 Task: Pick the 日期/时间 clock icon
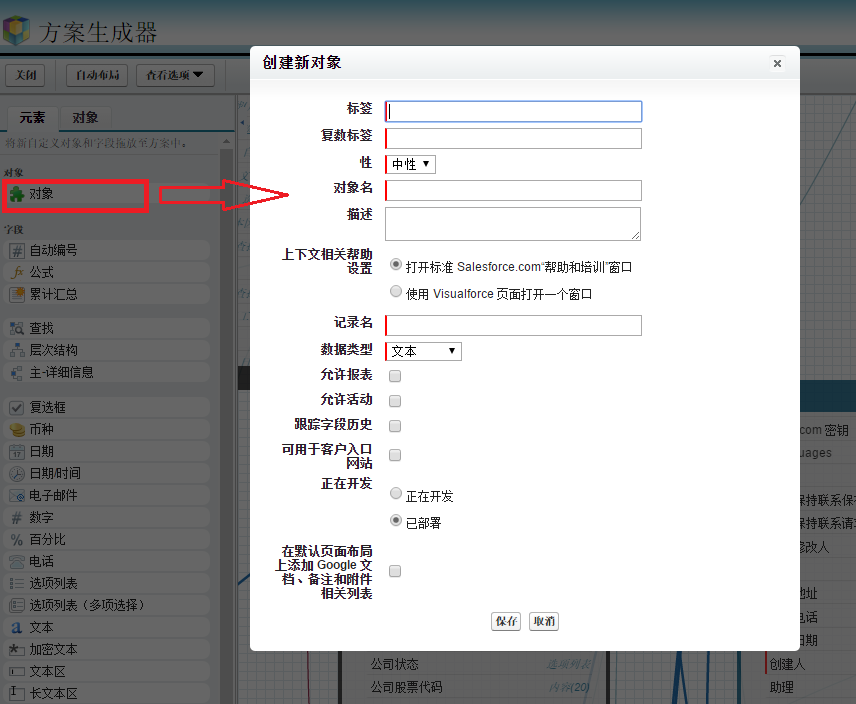(17, 474)
